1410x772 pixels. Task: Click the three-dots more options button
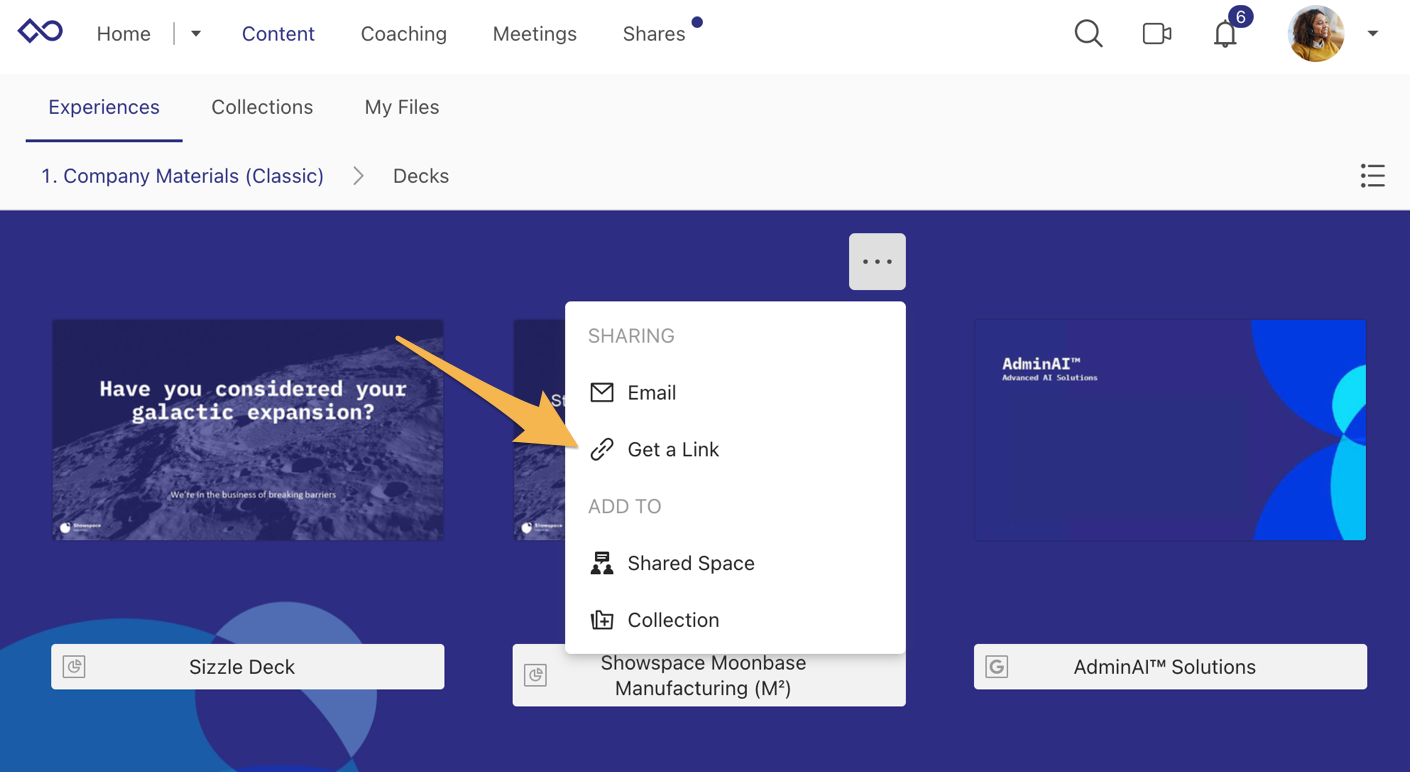coord(877,262)
